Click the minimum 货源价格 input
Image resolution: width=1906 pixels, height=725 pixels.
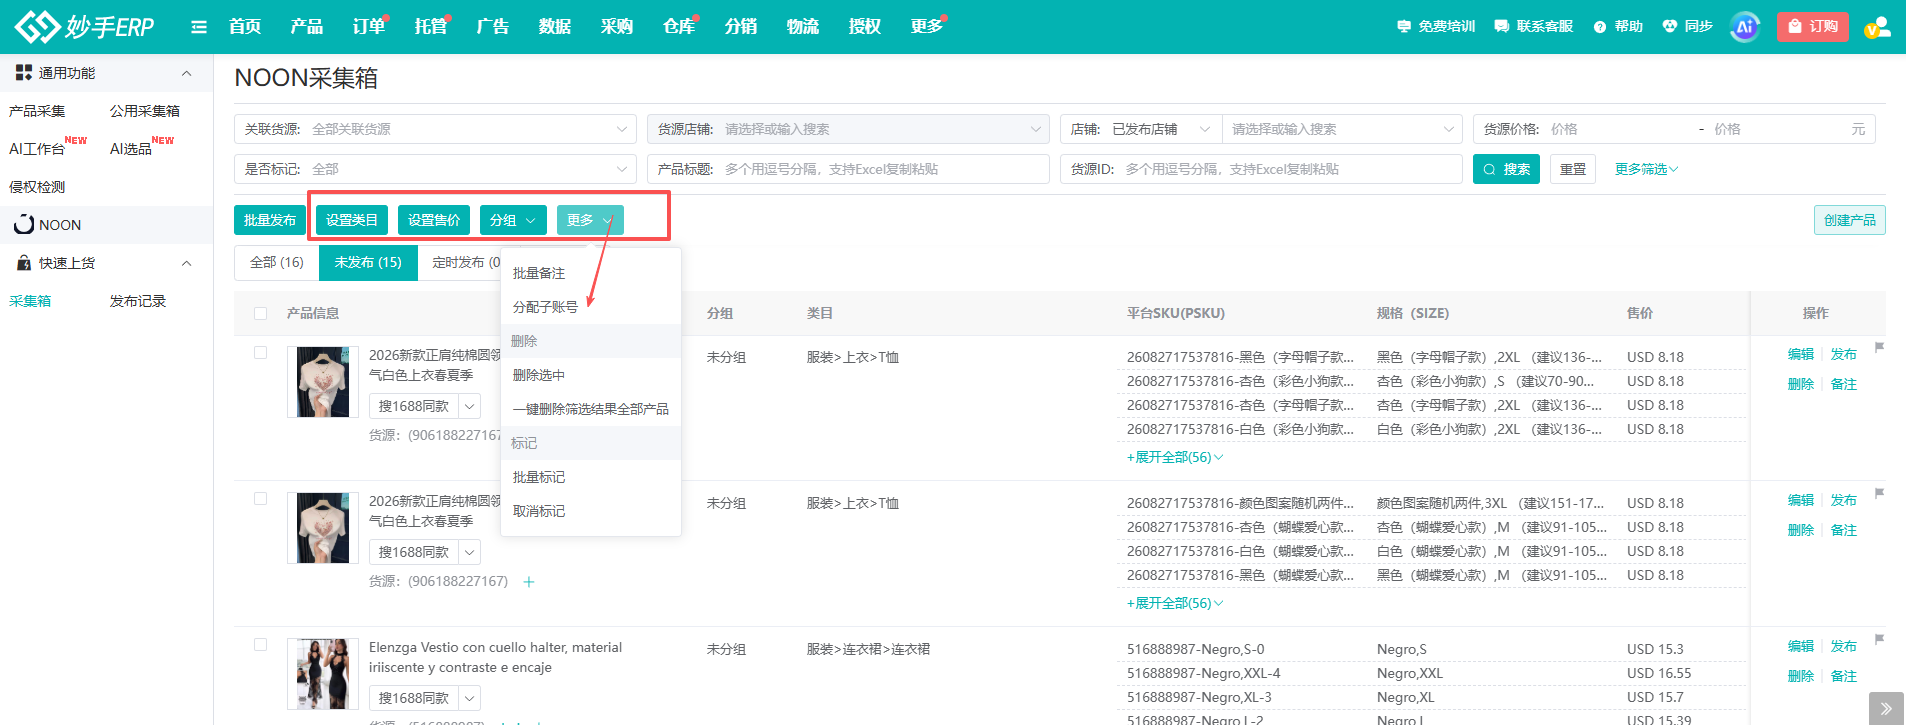1618,129
